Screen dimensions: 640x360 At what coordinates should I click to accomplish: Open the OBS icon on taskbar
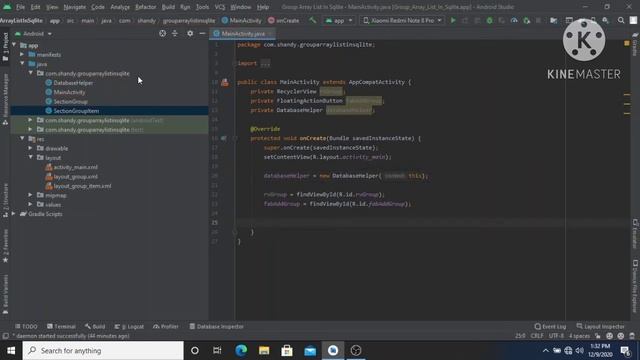click(356, 351)
